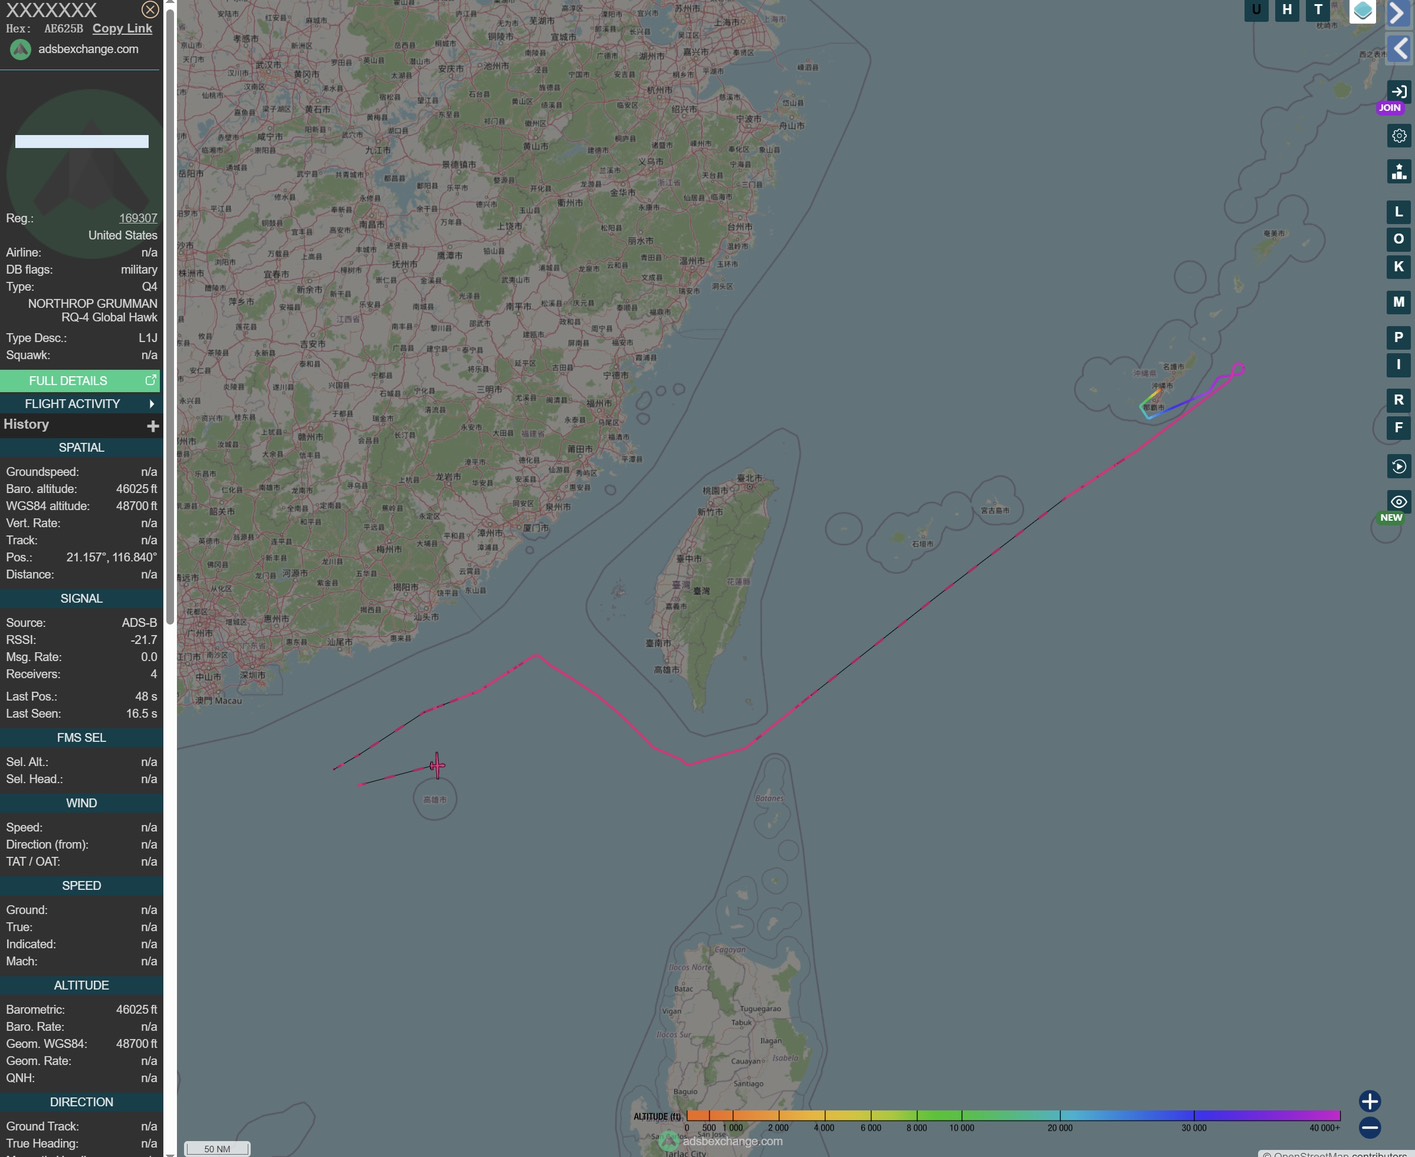The width and height of the screenshot is (1415, 1157).
Task: Click the right chevron arrow button
Action: click(1398, 12)
